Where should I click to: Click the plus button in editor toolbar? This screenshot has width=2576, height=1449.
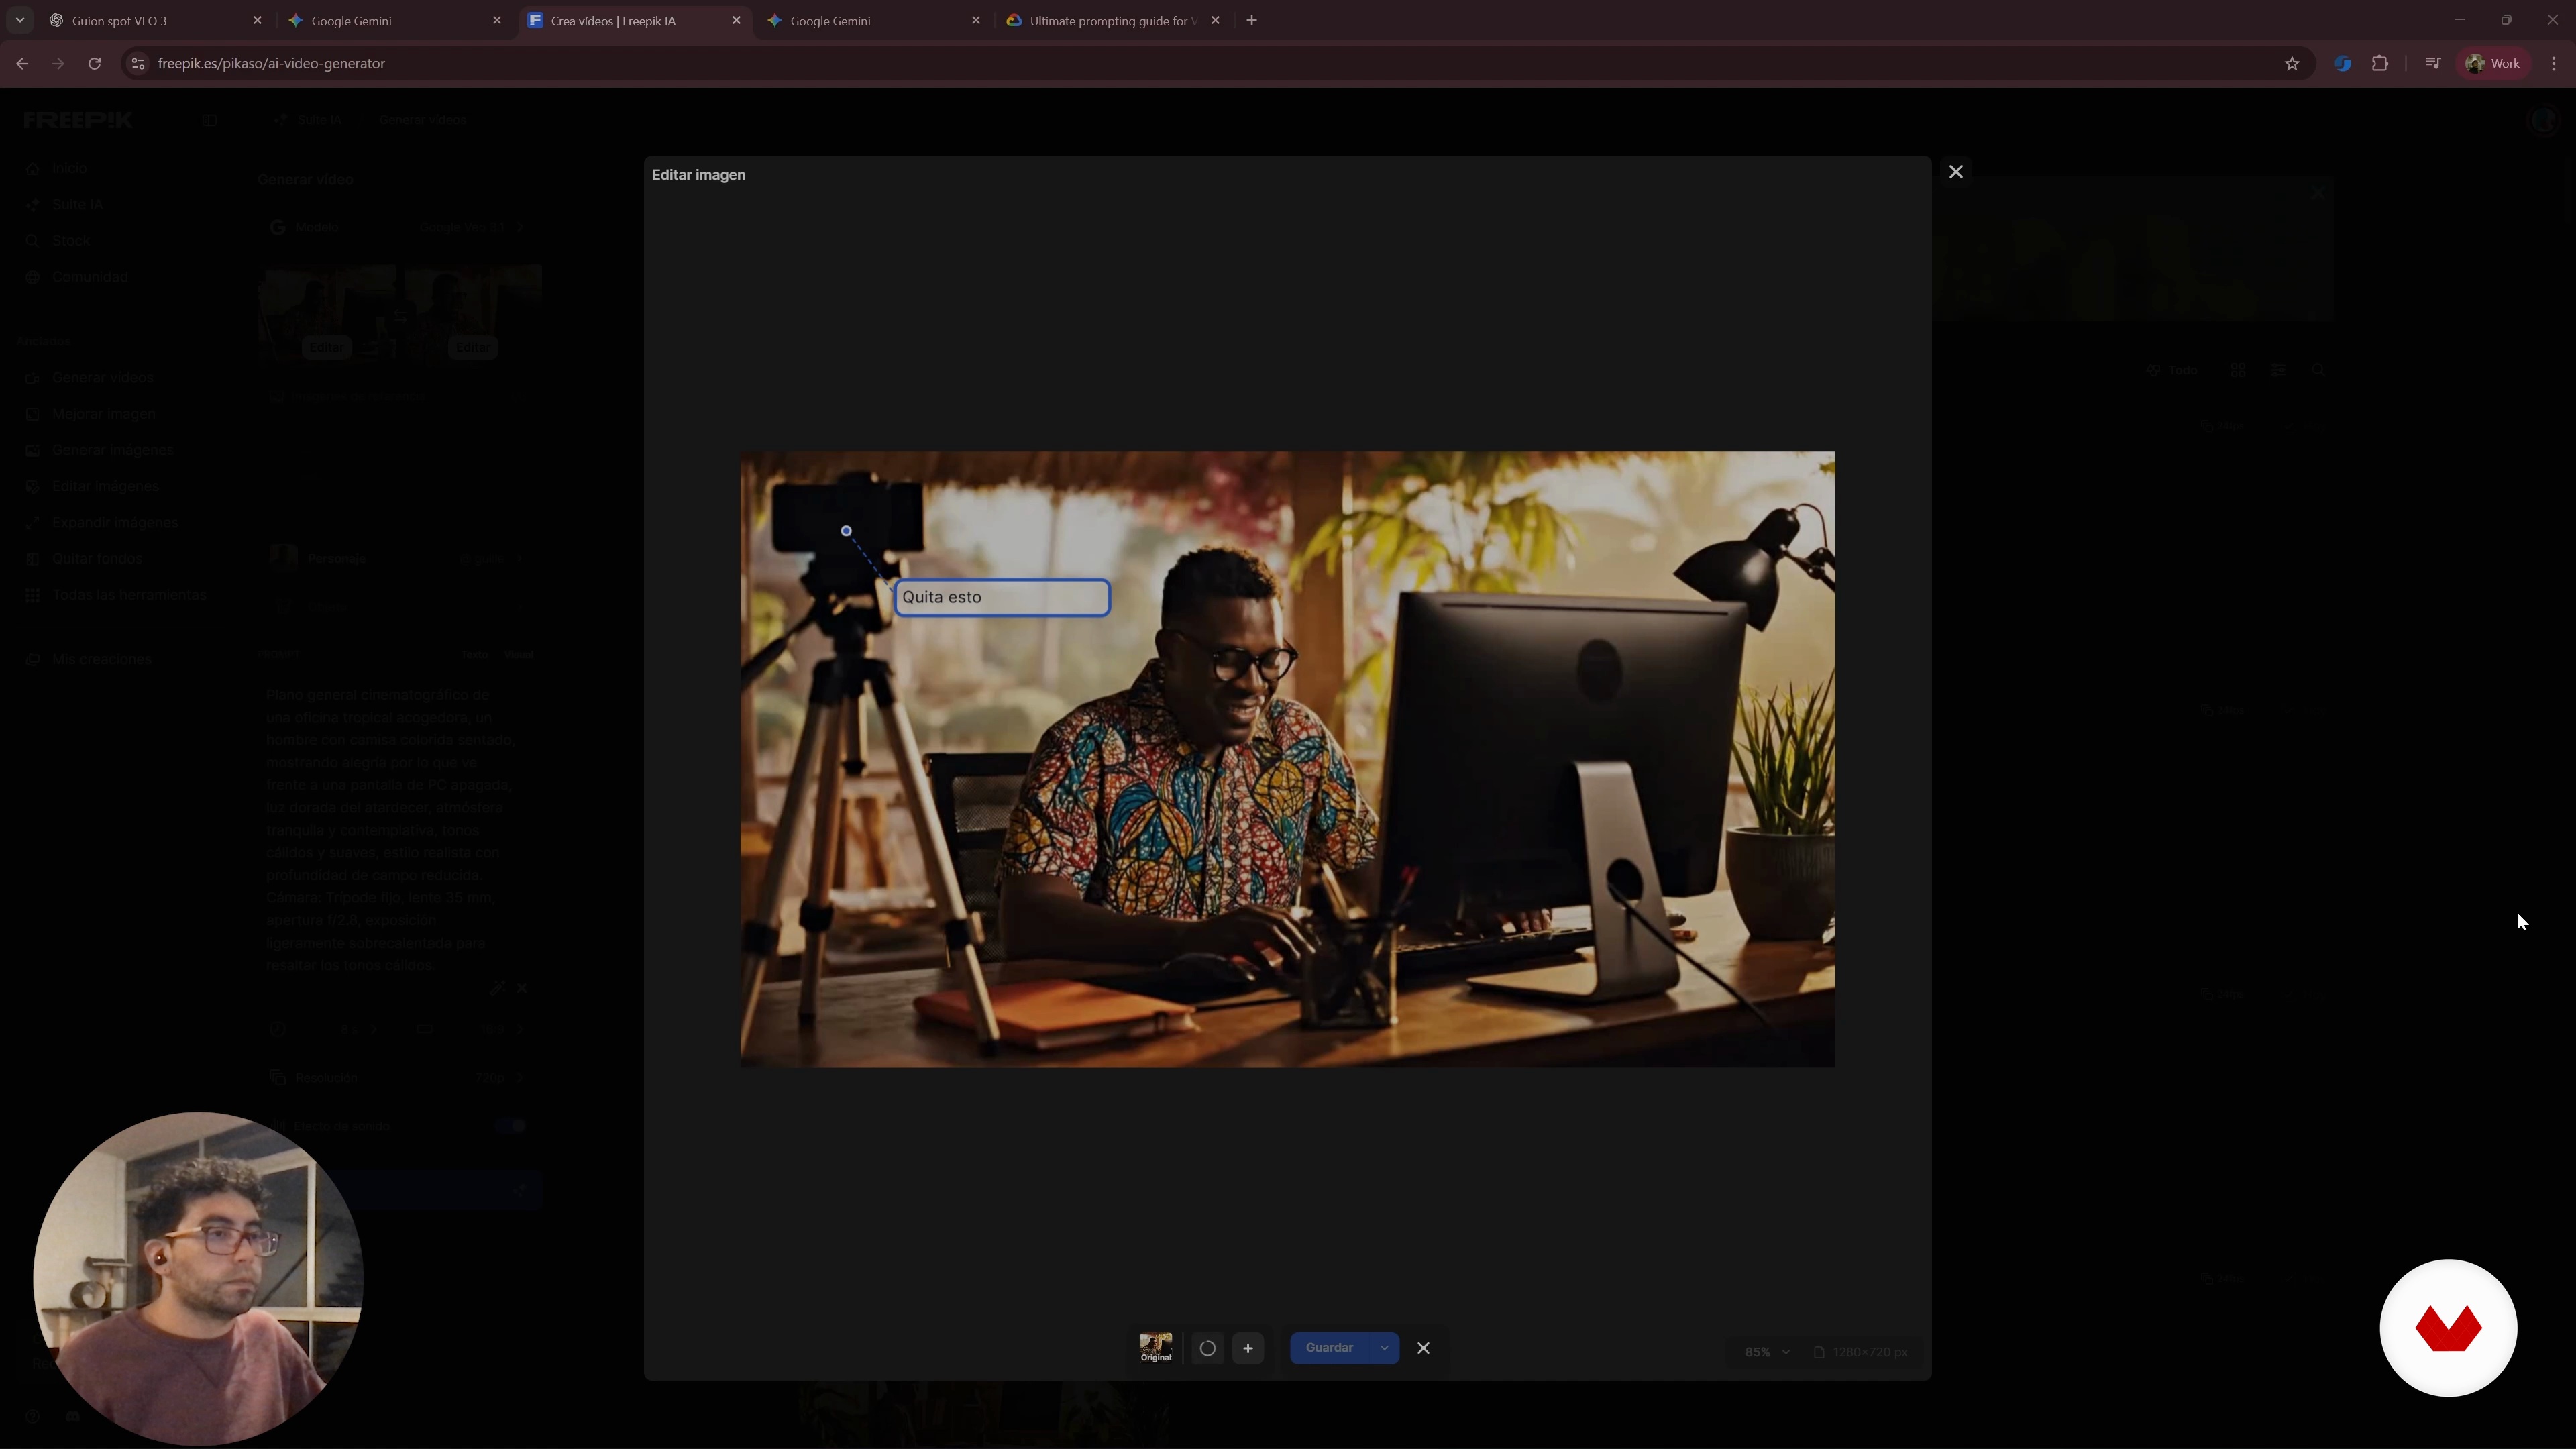click(x=1248, y=1348)
